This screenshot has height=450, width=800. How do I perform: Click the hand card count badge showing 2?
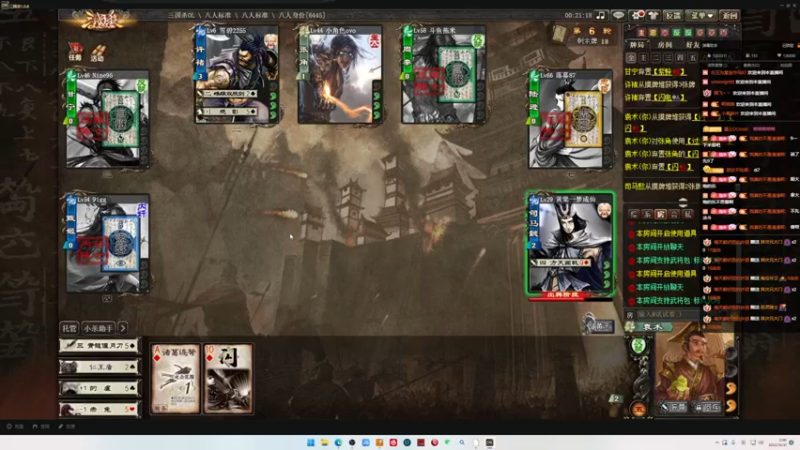(616, 398)
